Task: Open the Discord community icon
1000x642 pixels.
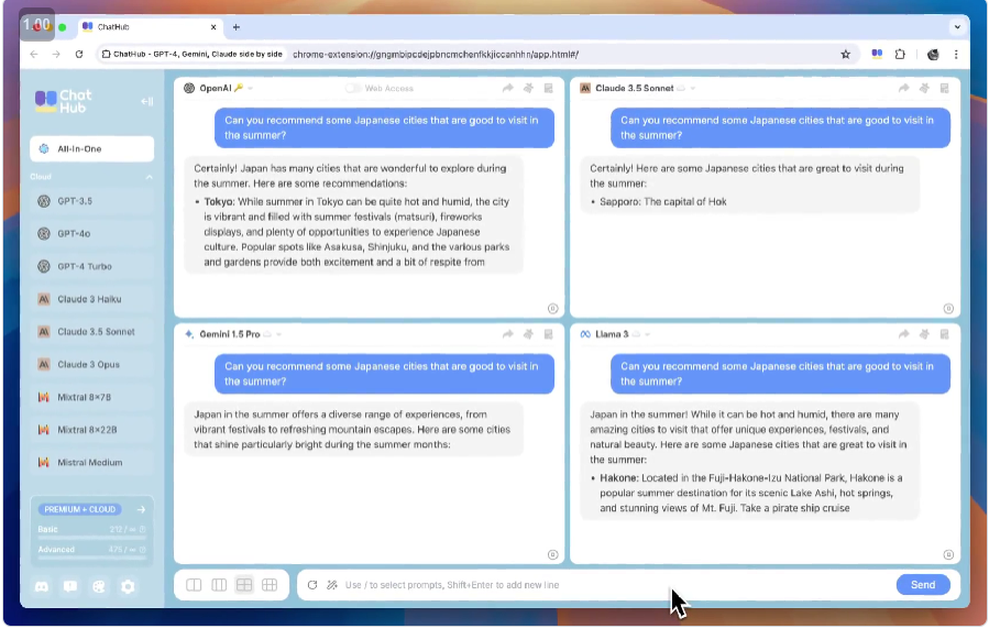Action: click(x=42, y=587)
